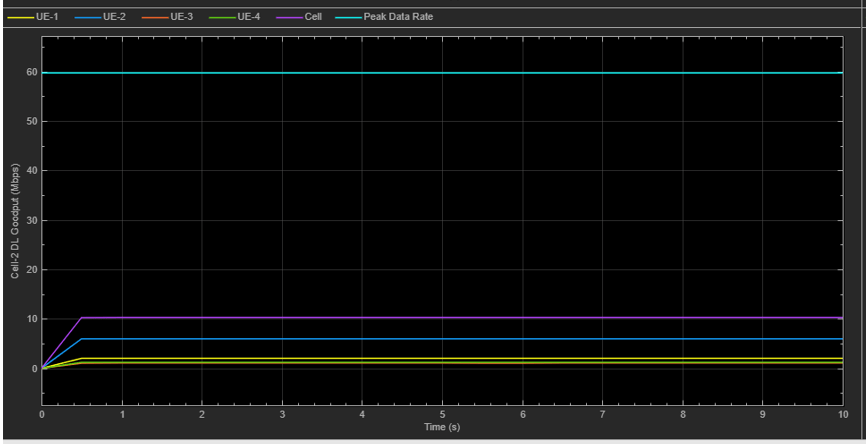
Task: Click the x-axis tick label 9
Action: (763, 414)
